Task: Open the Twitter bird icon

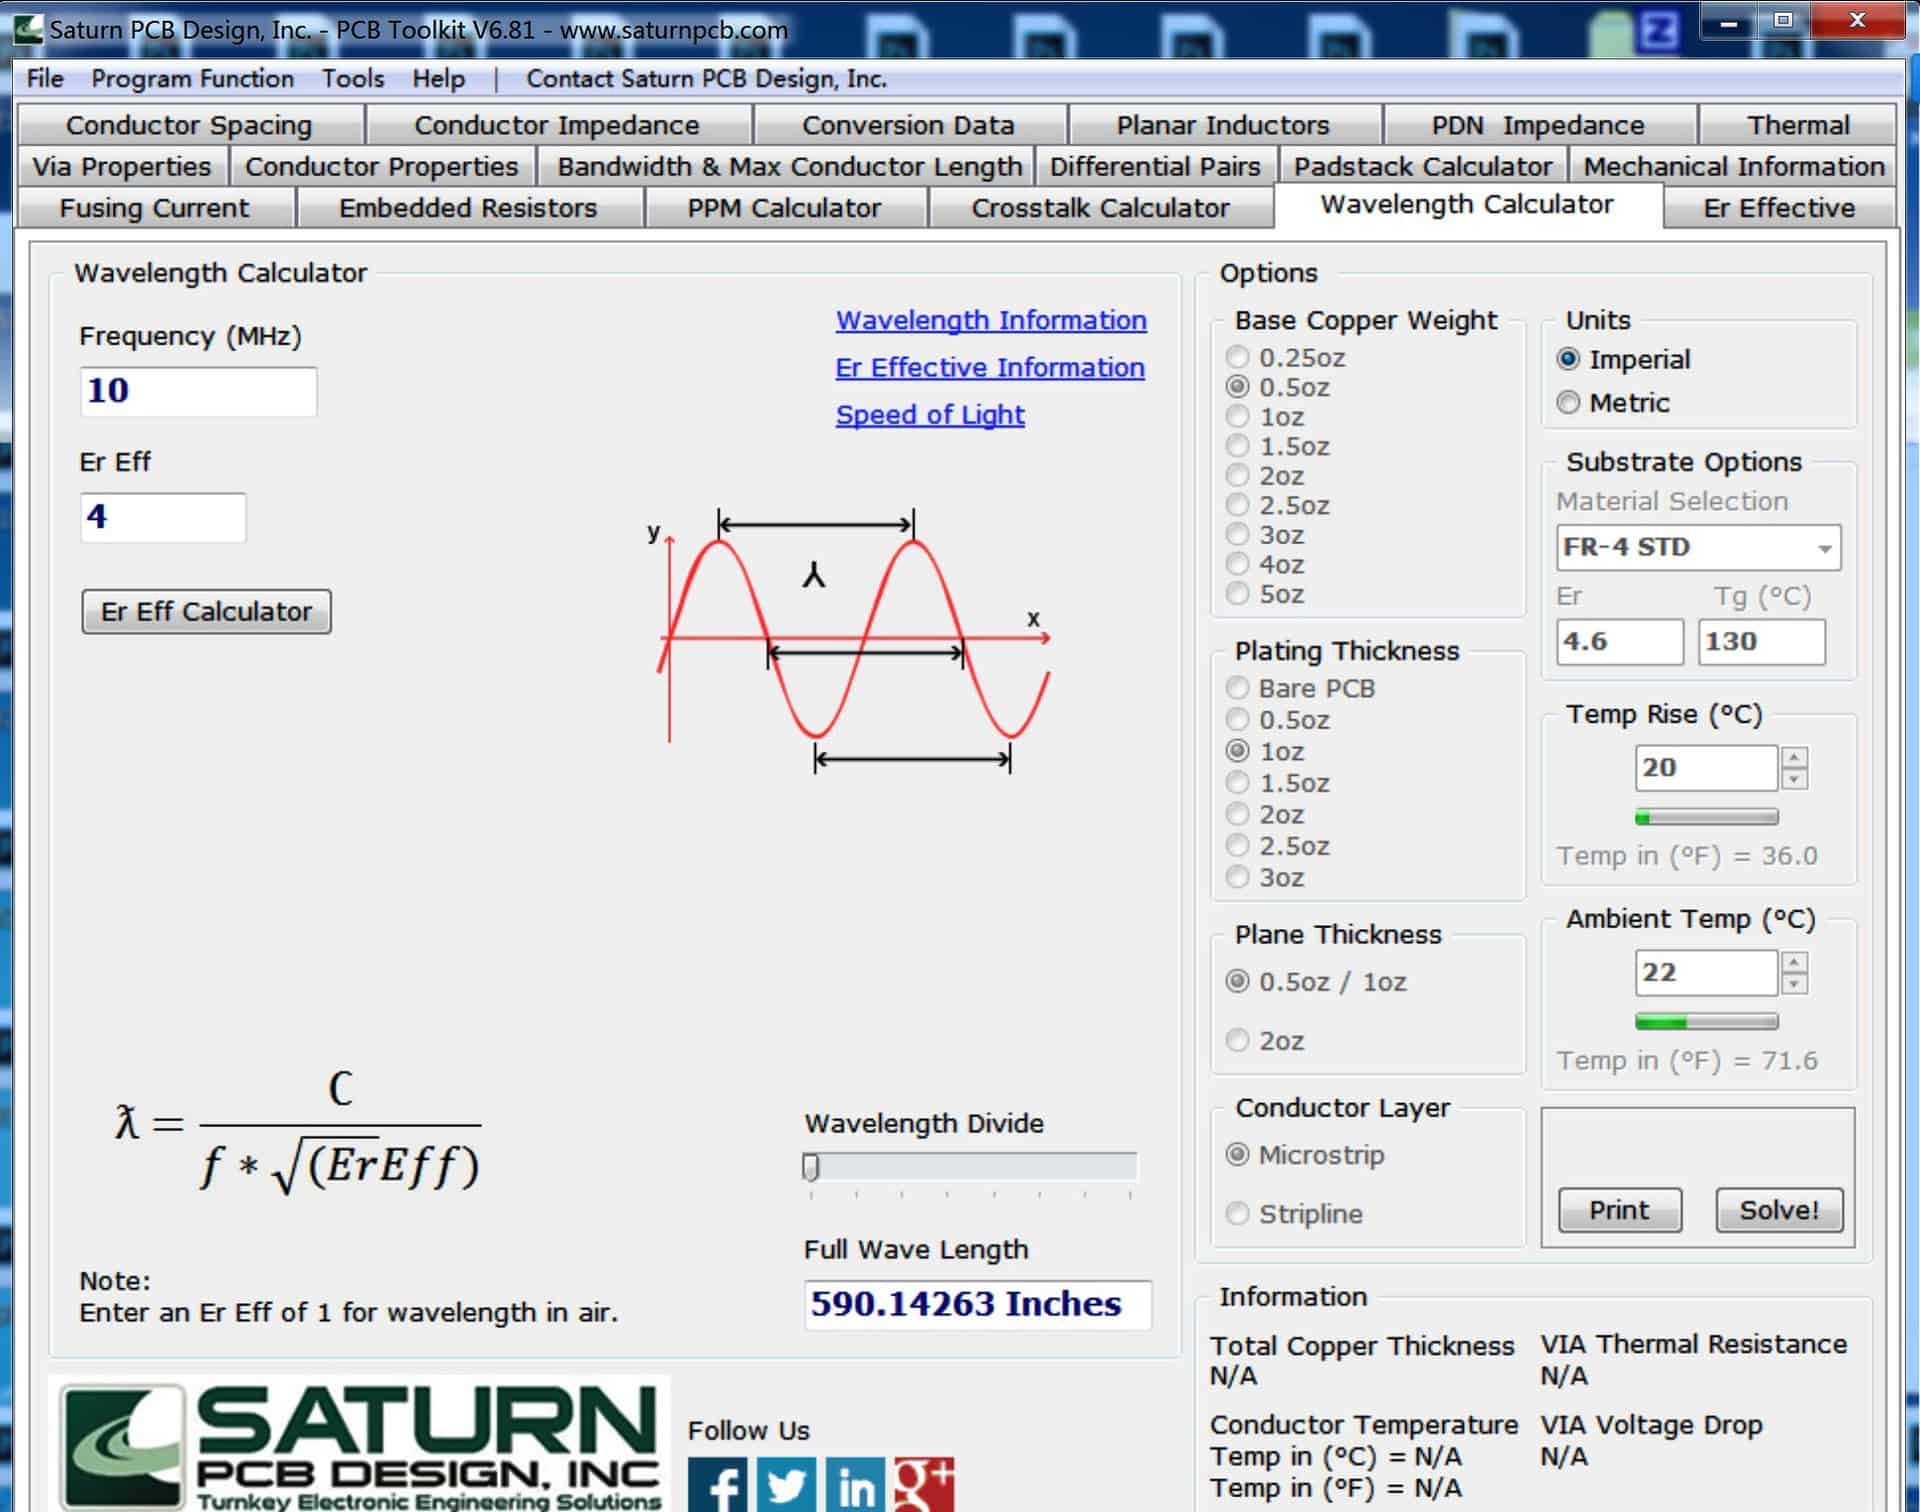Action: tap(786, 1485)
